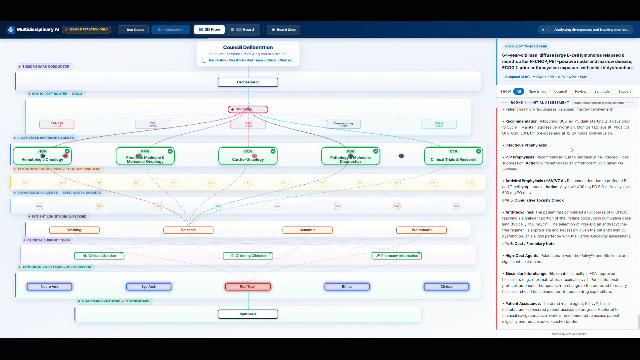640x360 pixels.
Task: Collapse the bottom green section header above the final node
Action: point(114,301)
